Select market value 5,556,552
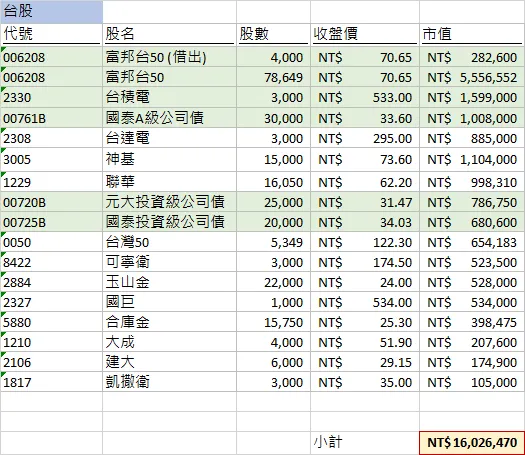 [x=472, y=77]
